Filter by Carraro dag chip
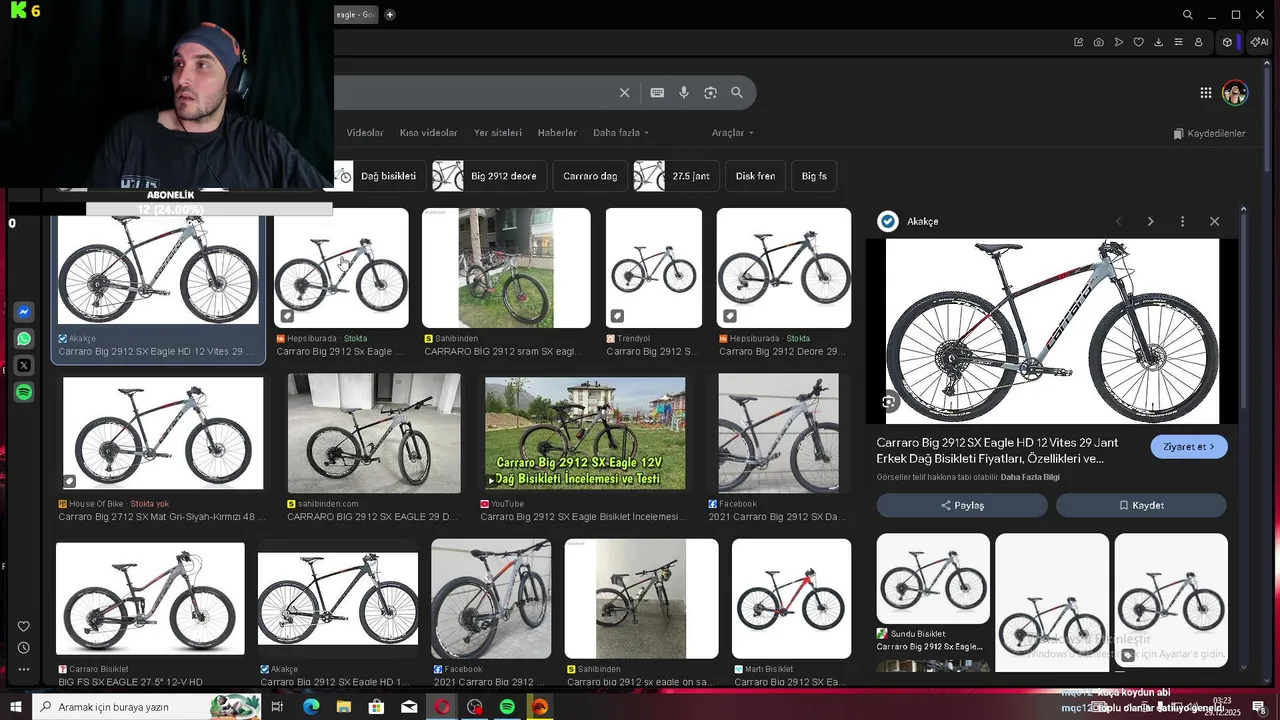Viewport: 1280px width, 720px height. click(x=590, y=176)
